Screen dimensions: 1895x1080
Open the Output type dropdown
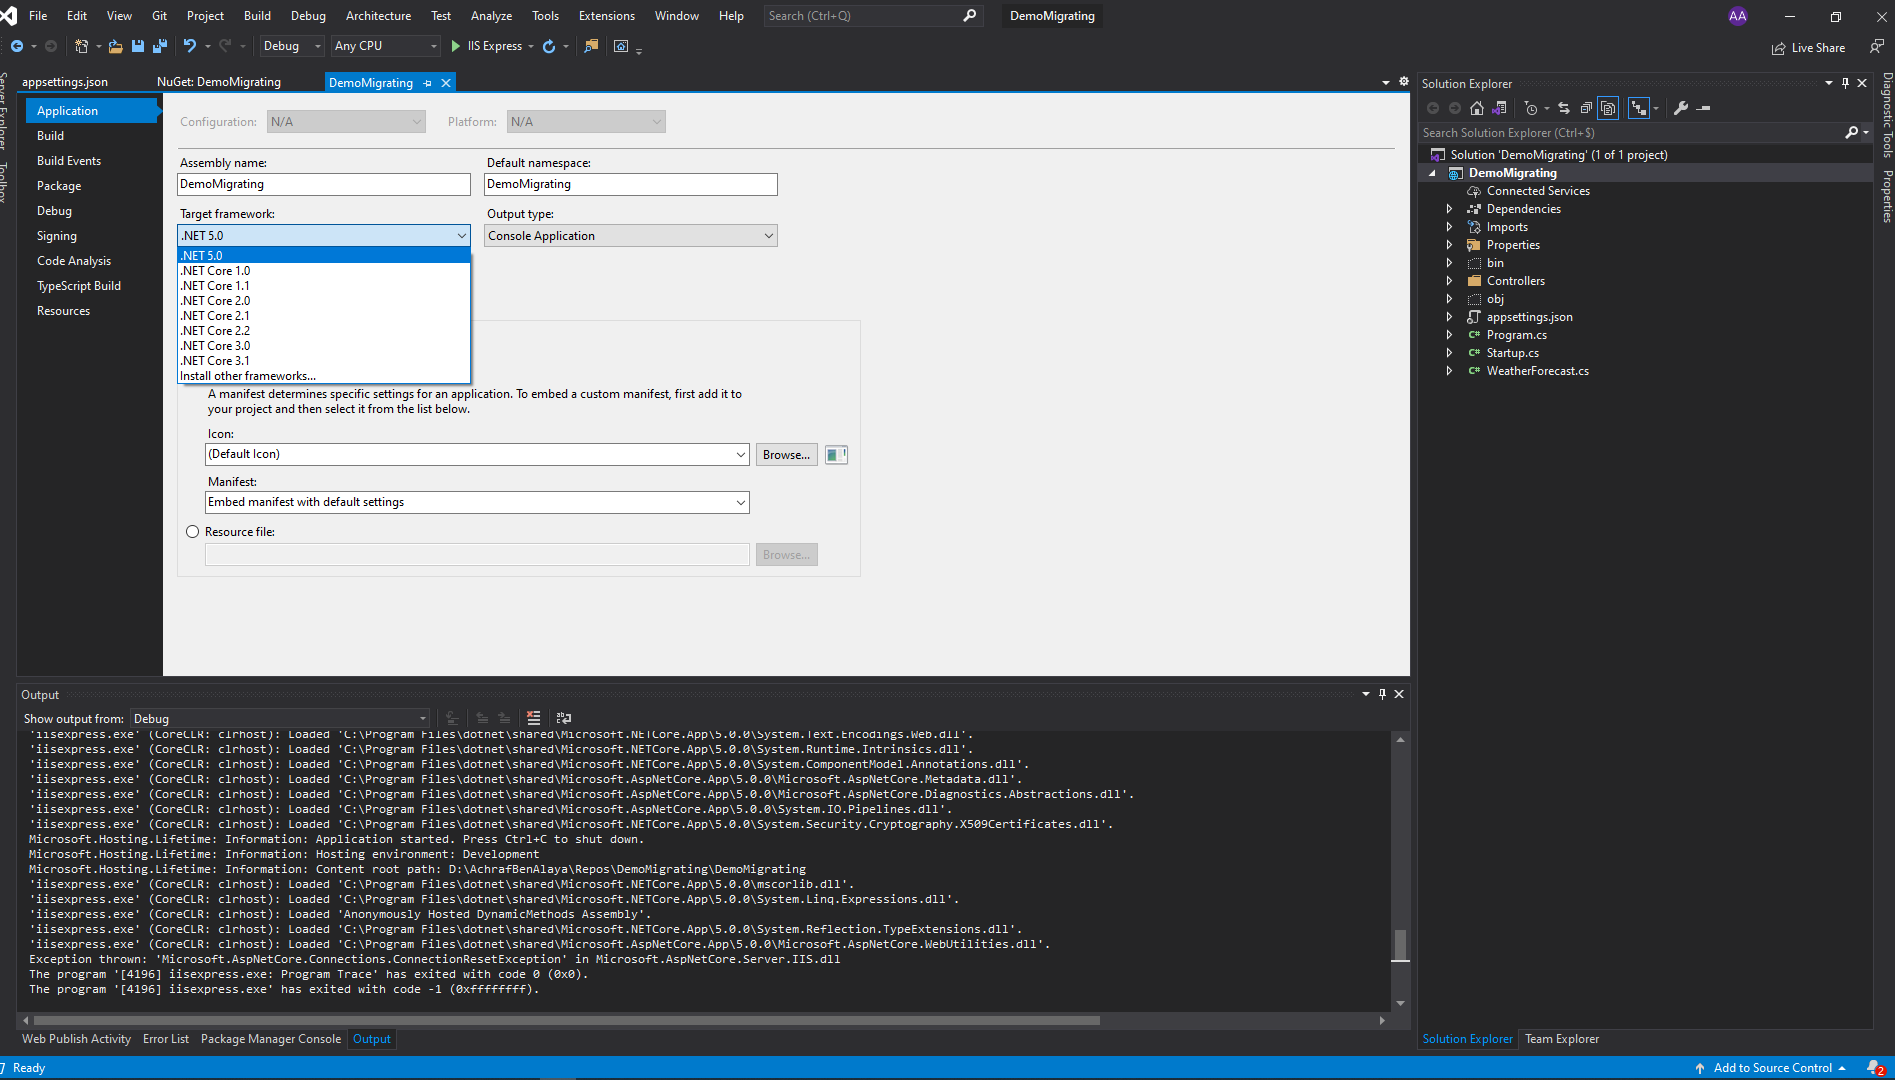pyautogui.click(x=631, y=236)
